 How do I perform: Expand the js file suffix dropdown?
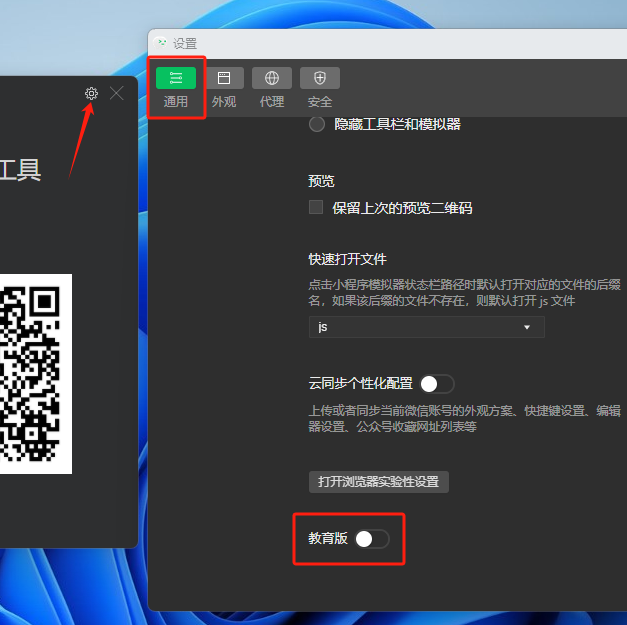(427, 327)
